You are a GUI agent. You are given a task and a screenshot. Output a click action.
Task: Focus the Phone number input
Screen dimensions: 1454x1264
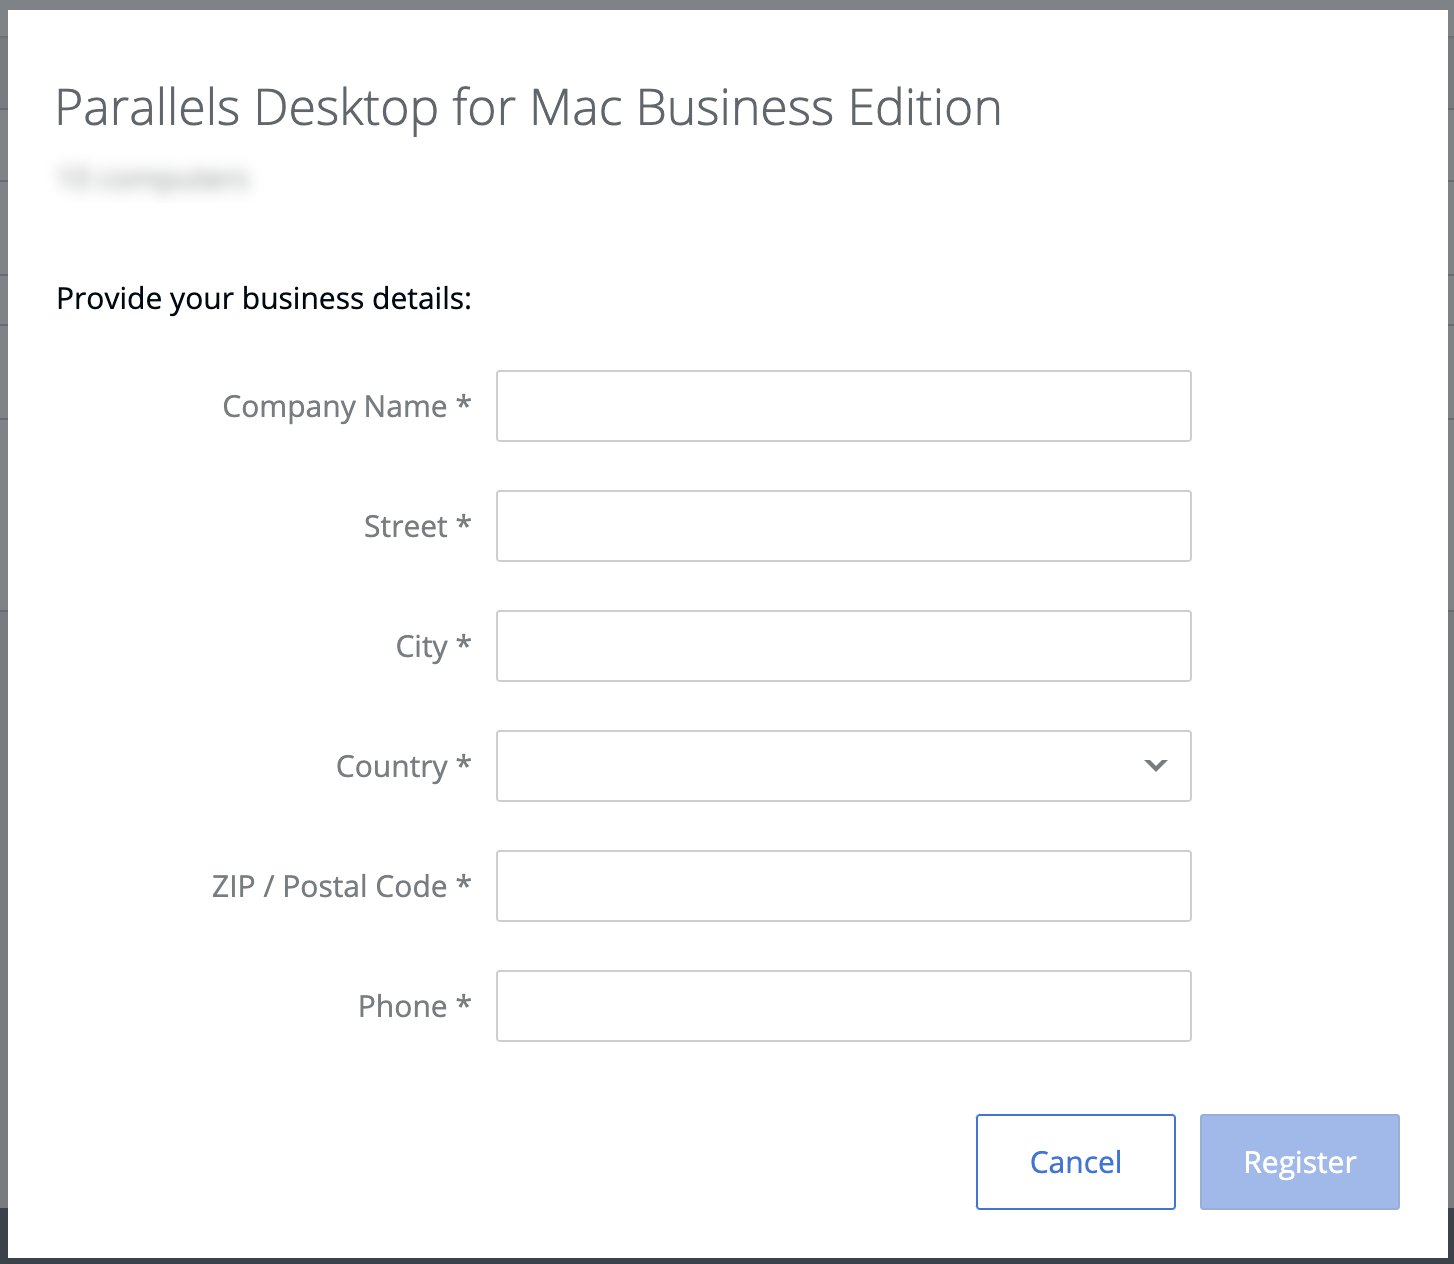pyautogui.click(x=843, y=1006)
